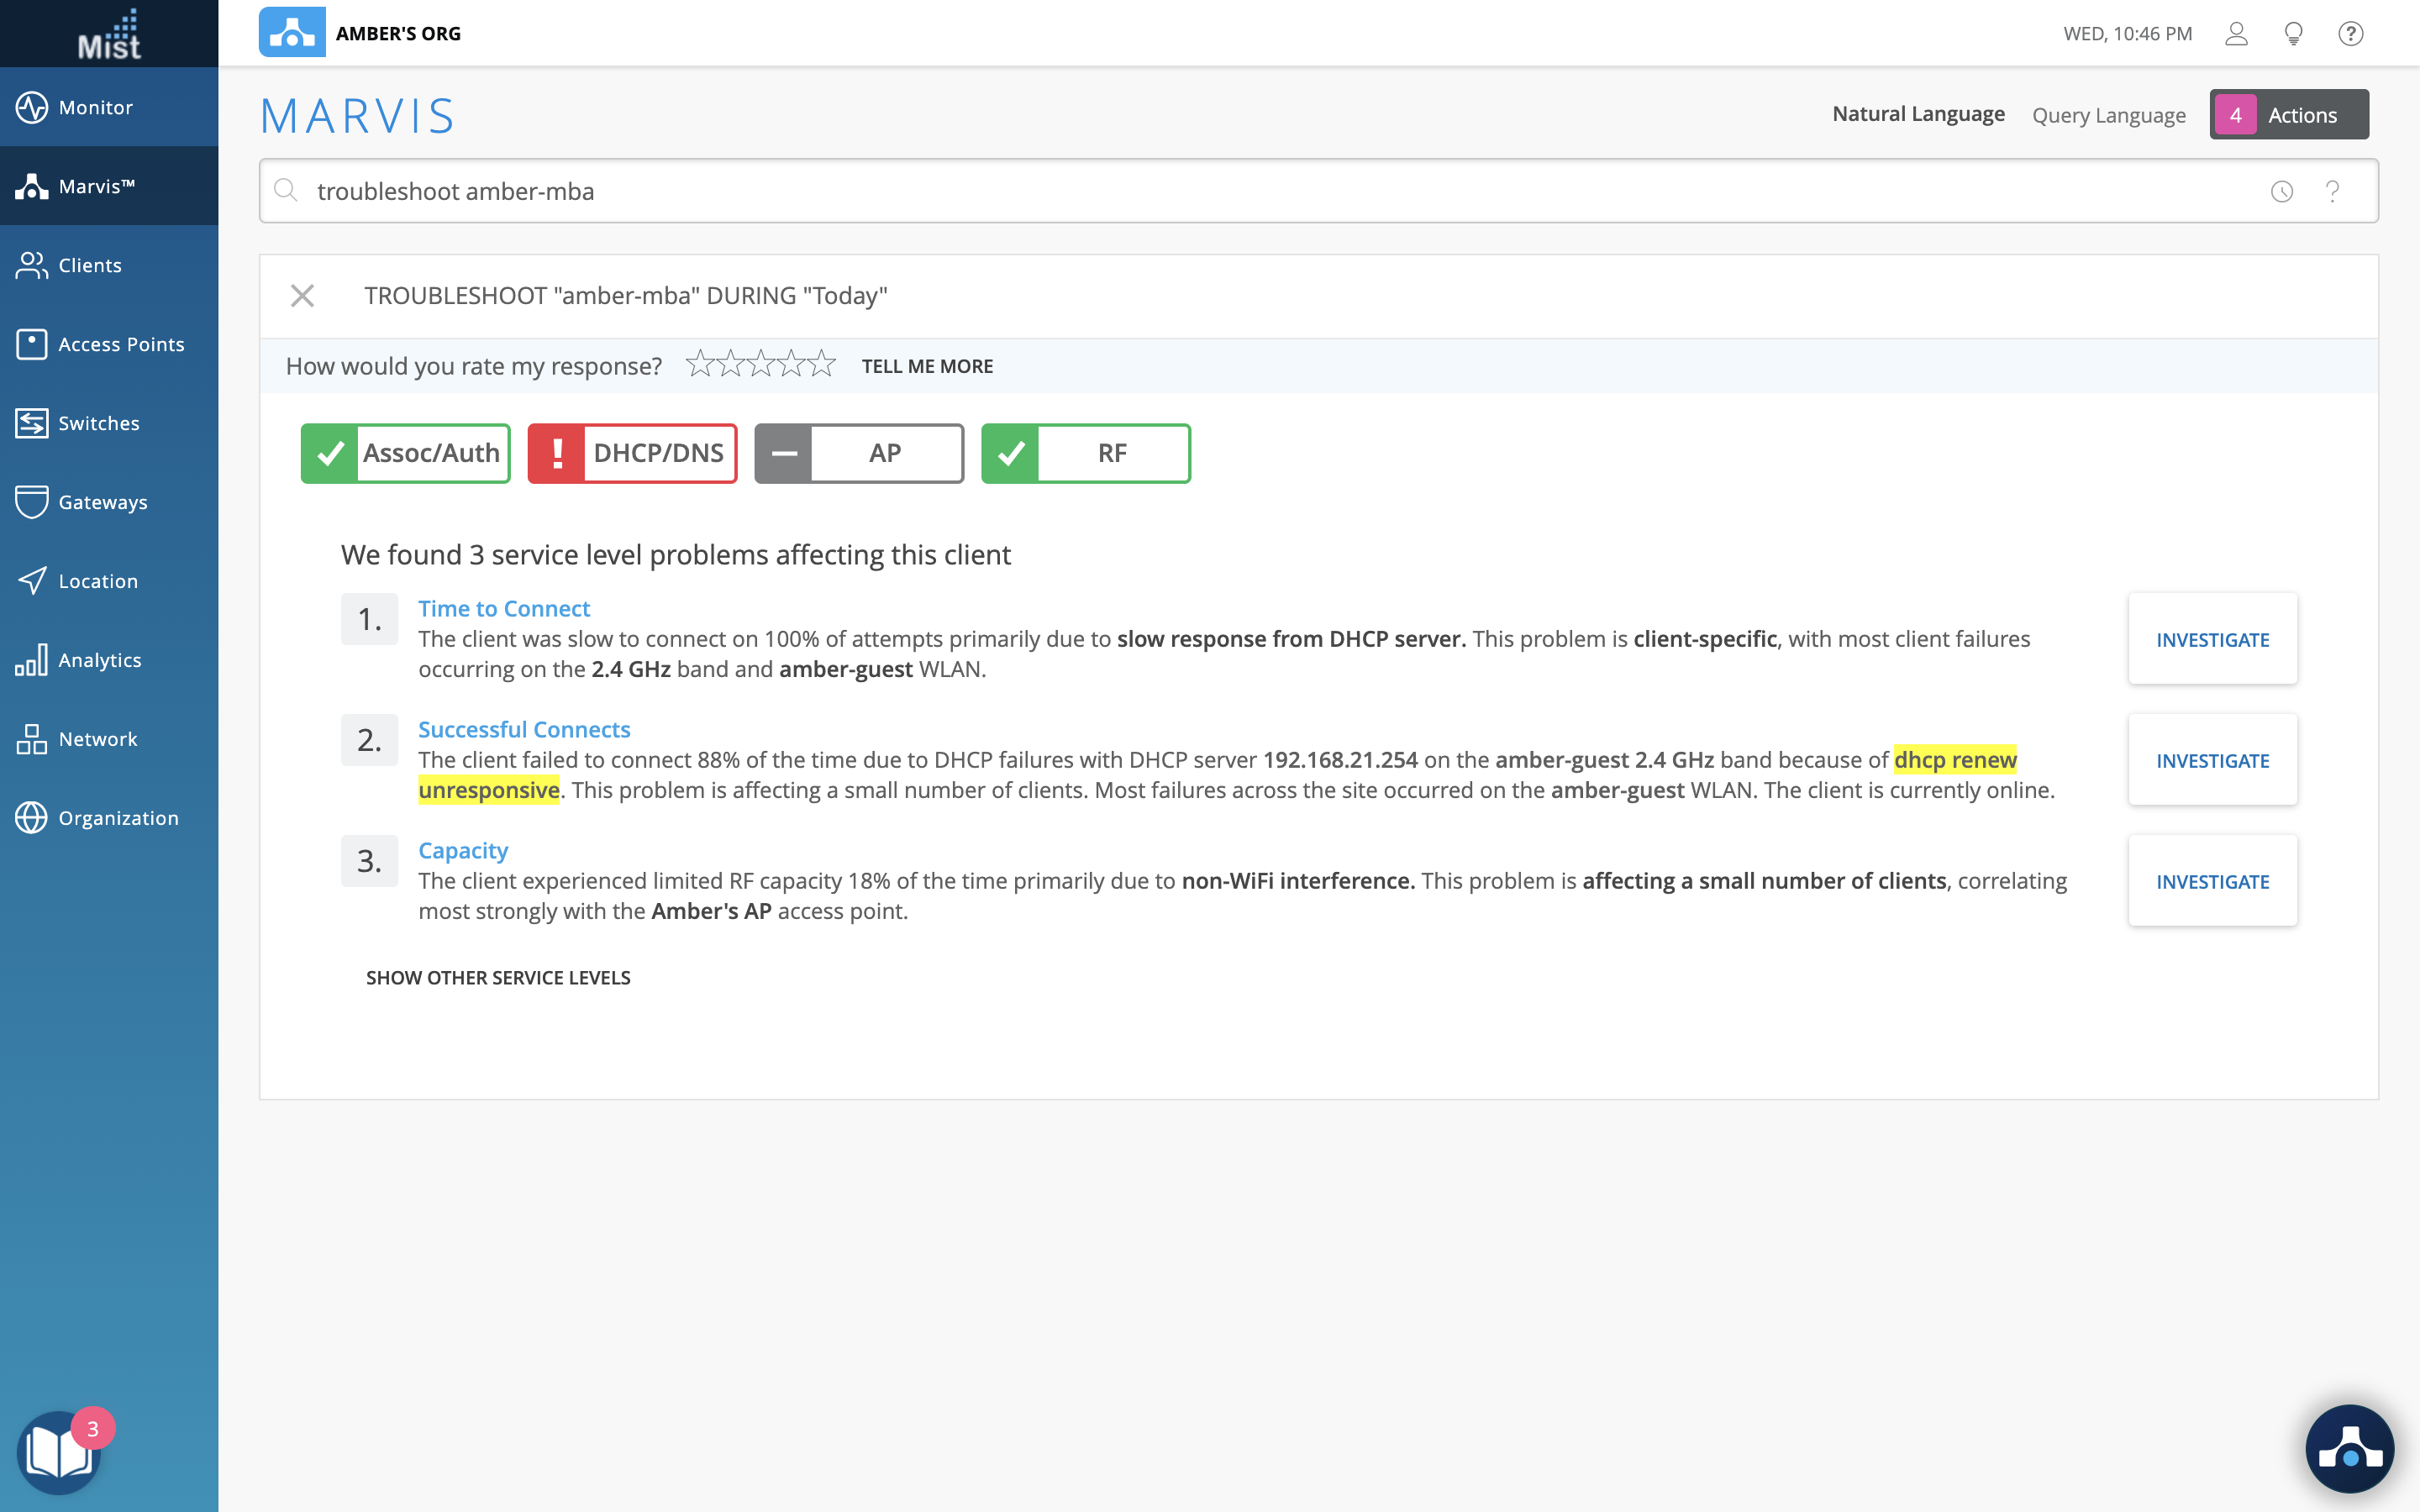Expand Show Other Service Levels
This screenshot has width=2420, height=1512.
(x=498, y=978)
